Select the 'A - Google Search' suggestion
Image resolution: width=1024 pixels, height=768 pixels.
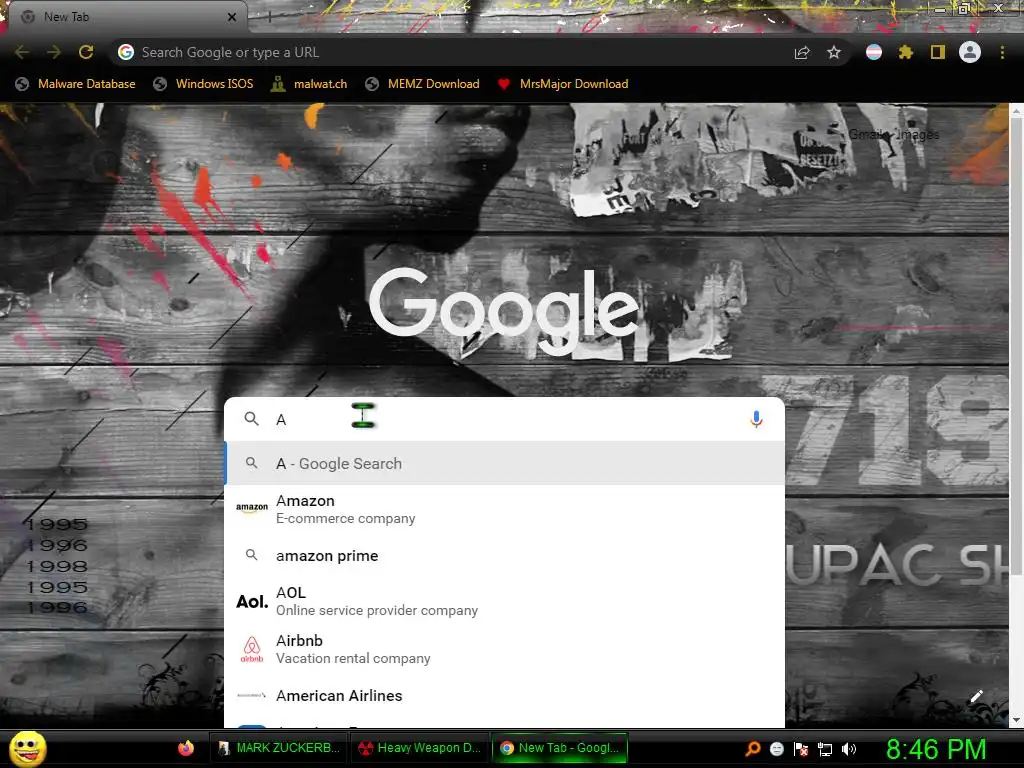[504, 463]
